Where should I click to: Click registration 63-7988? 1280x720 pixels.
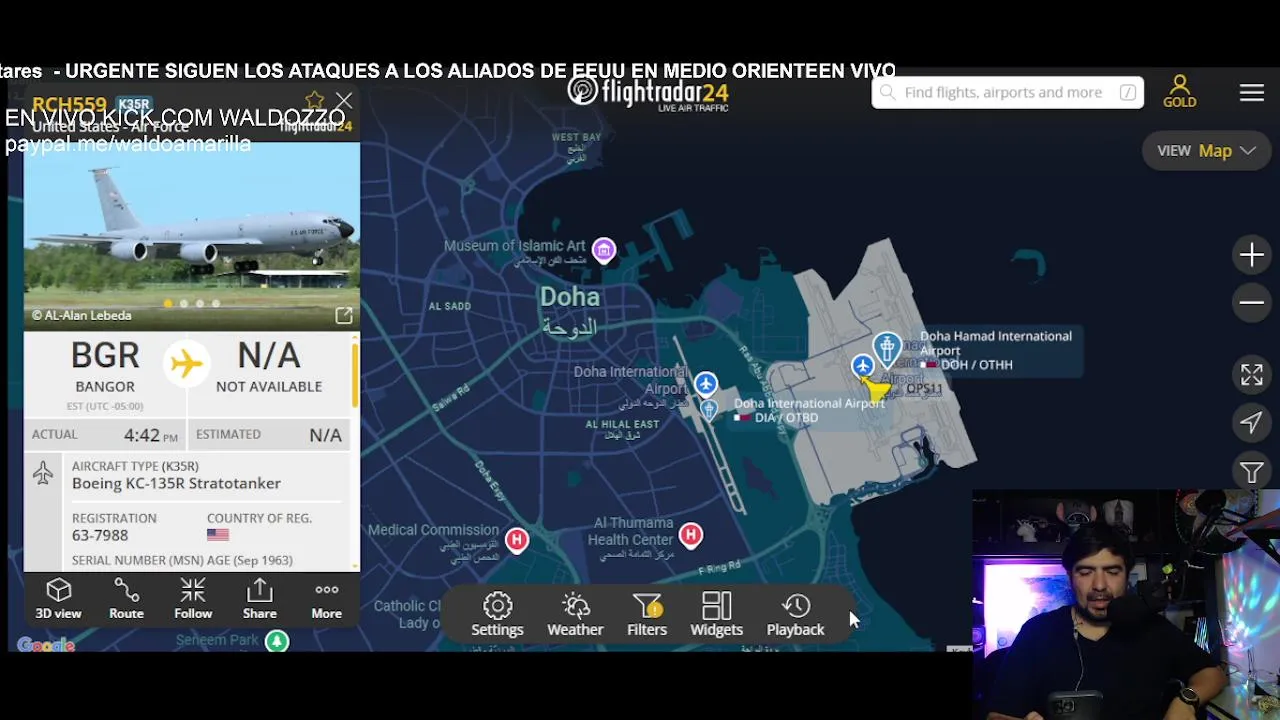(x=100, y=536)
